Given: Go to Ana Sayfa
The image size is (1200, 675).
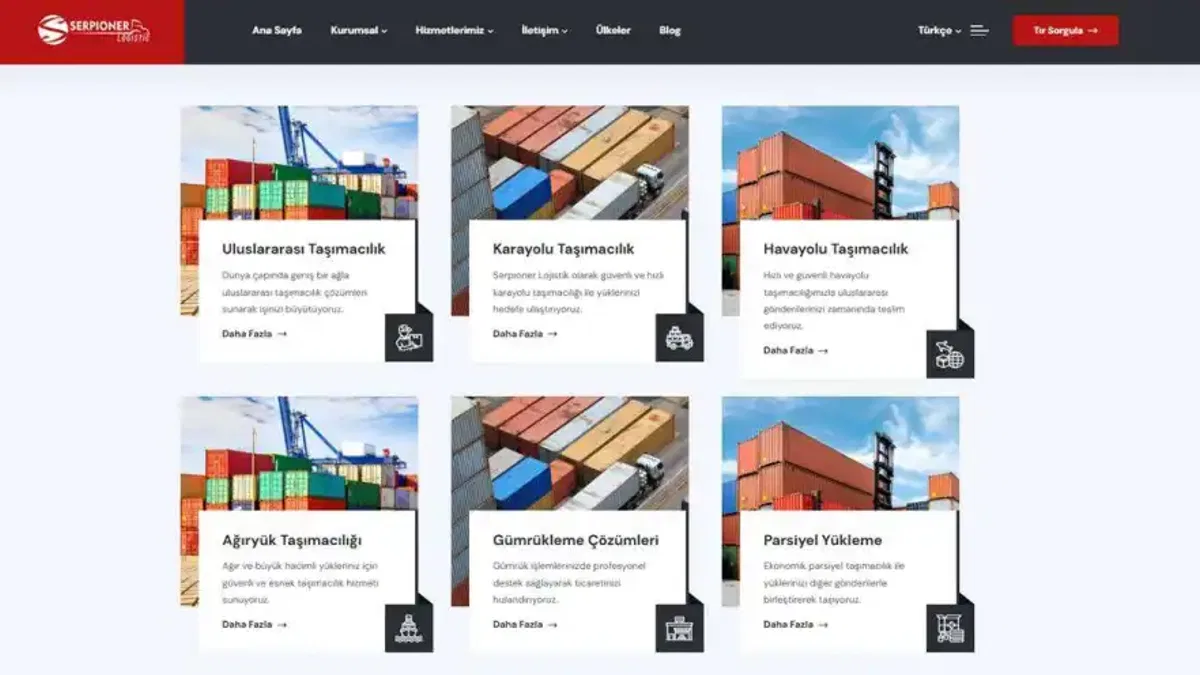Looking at the screenshot, I should pyautogui.click(x=277, y=31).
